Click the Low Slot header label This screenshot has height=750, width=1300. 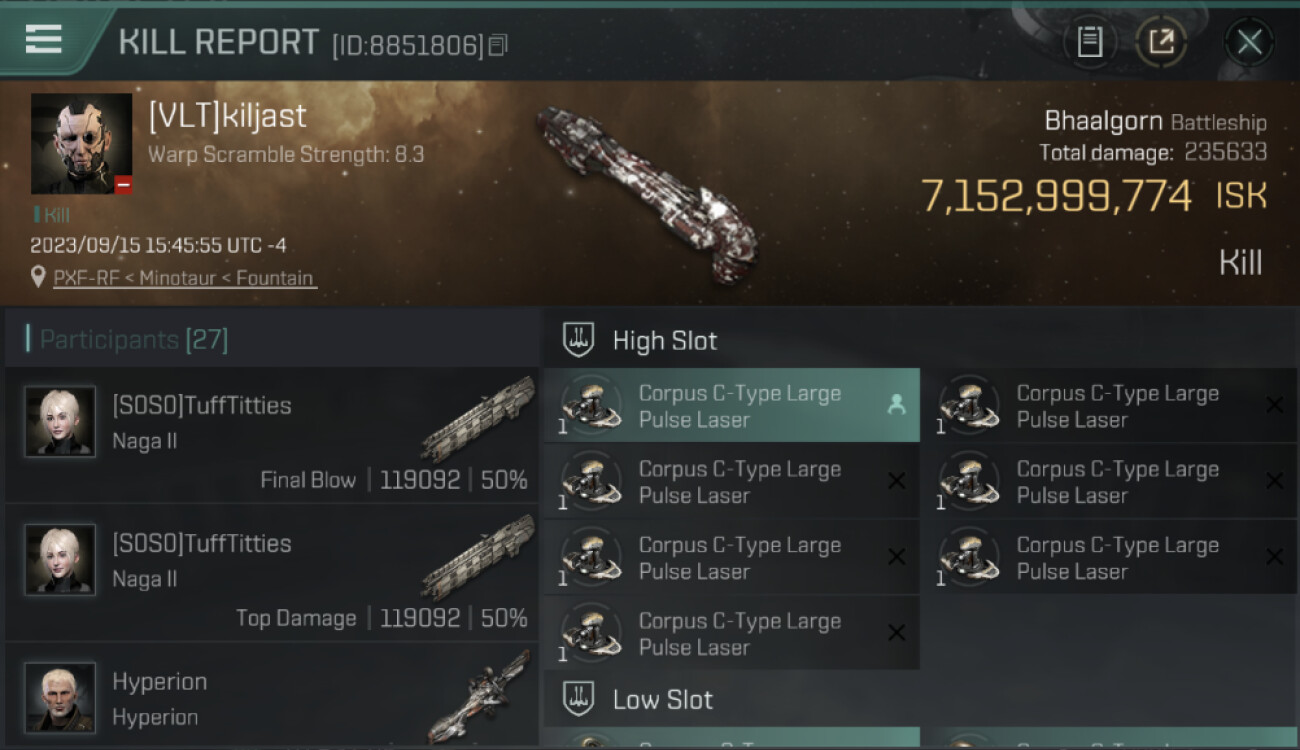click(x=662, y=699)
